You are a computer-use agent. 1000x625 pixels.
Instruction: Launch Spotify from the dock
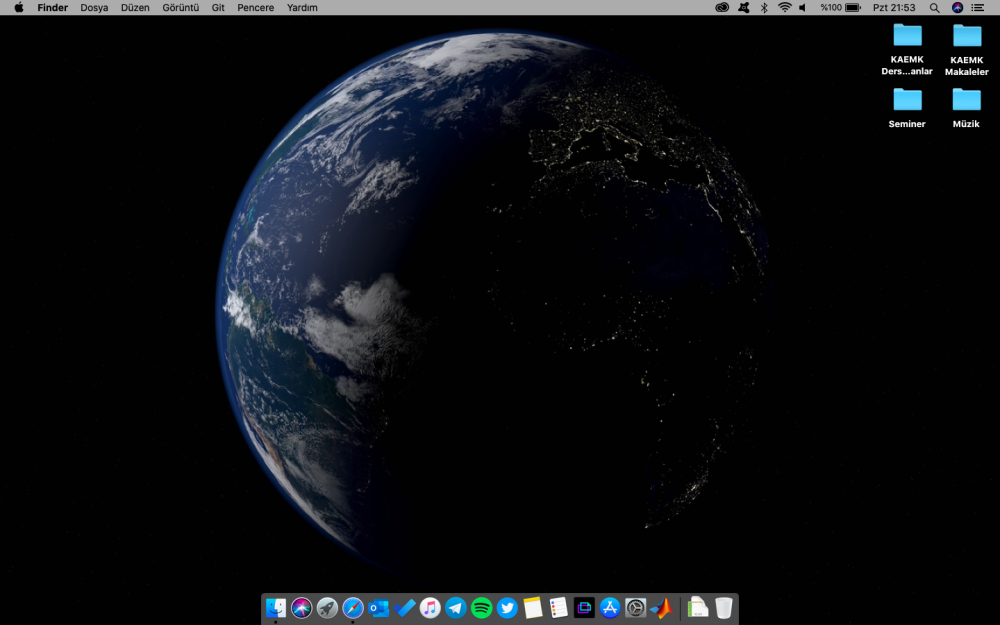point(482,607)
